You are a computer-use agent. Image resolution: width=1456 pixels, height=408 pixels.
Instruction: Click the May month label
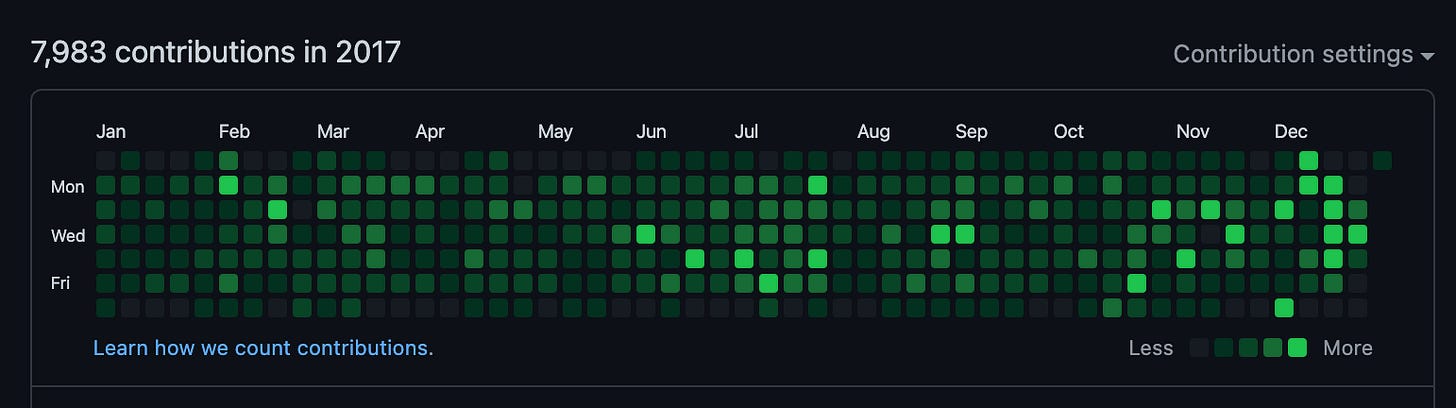tap(555, 132)
